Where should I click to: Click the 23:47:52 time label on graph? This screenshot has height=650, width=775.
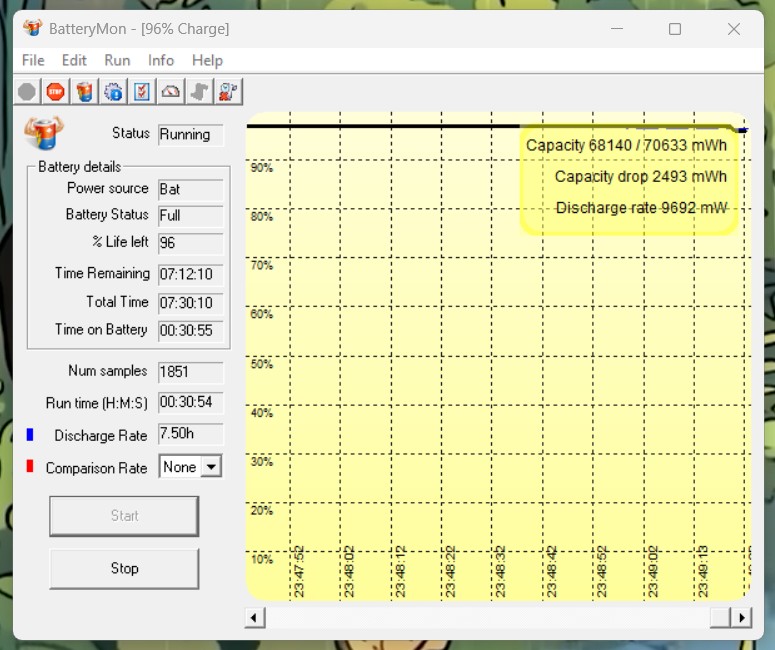(299, 571)
